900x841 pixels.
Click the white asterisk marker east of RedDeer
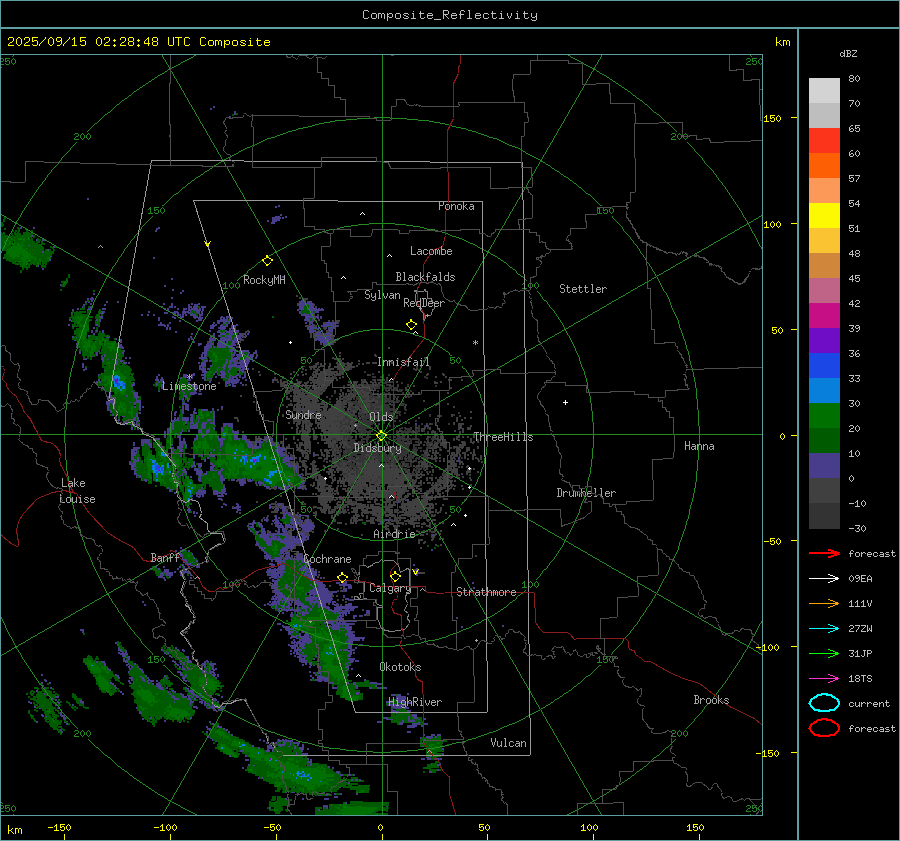pyautogui.click(x=475, y=343)
